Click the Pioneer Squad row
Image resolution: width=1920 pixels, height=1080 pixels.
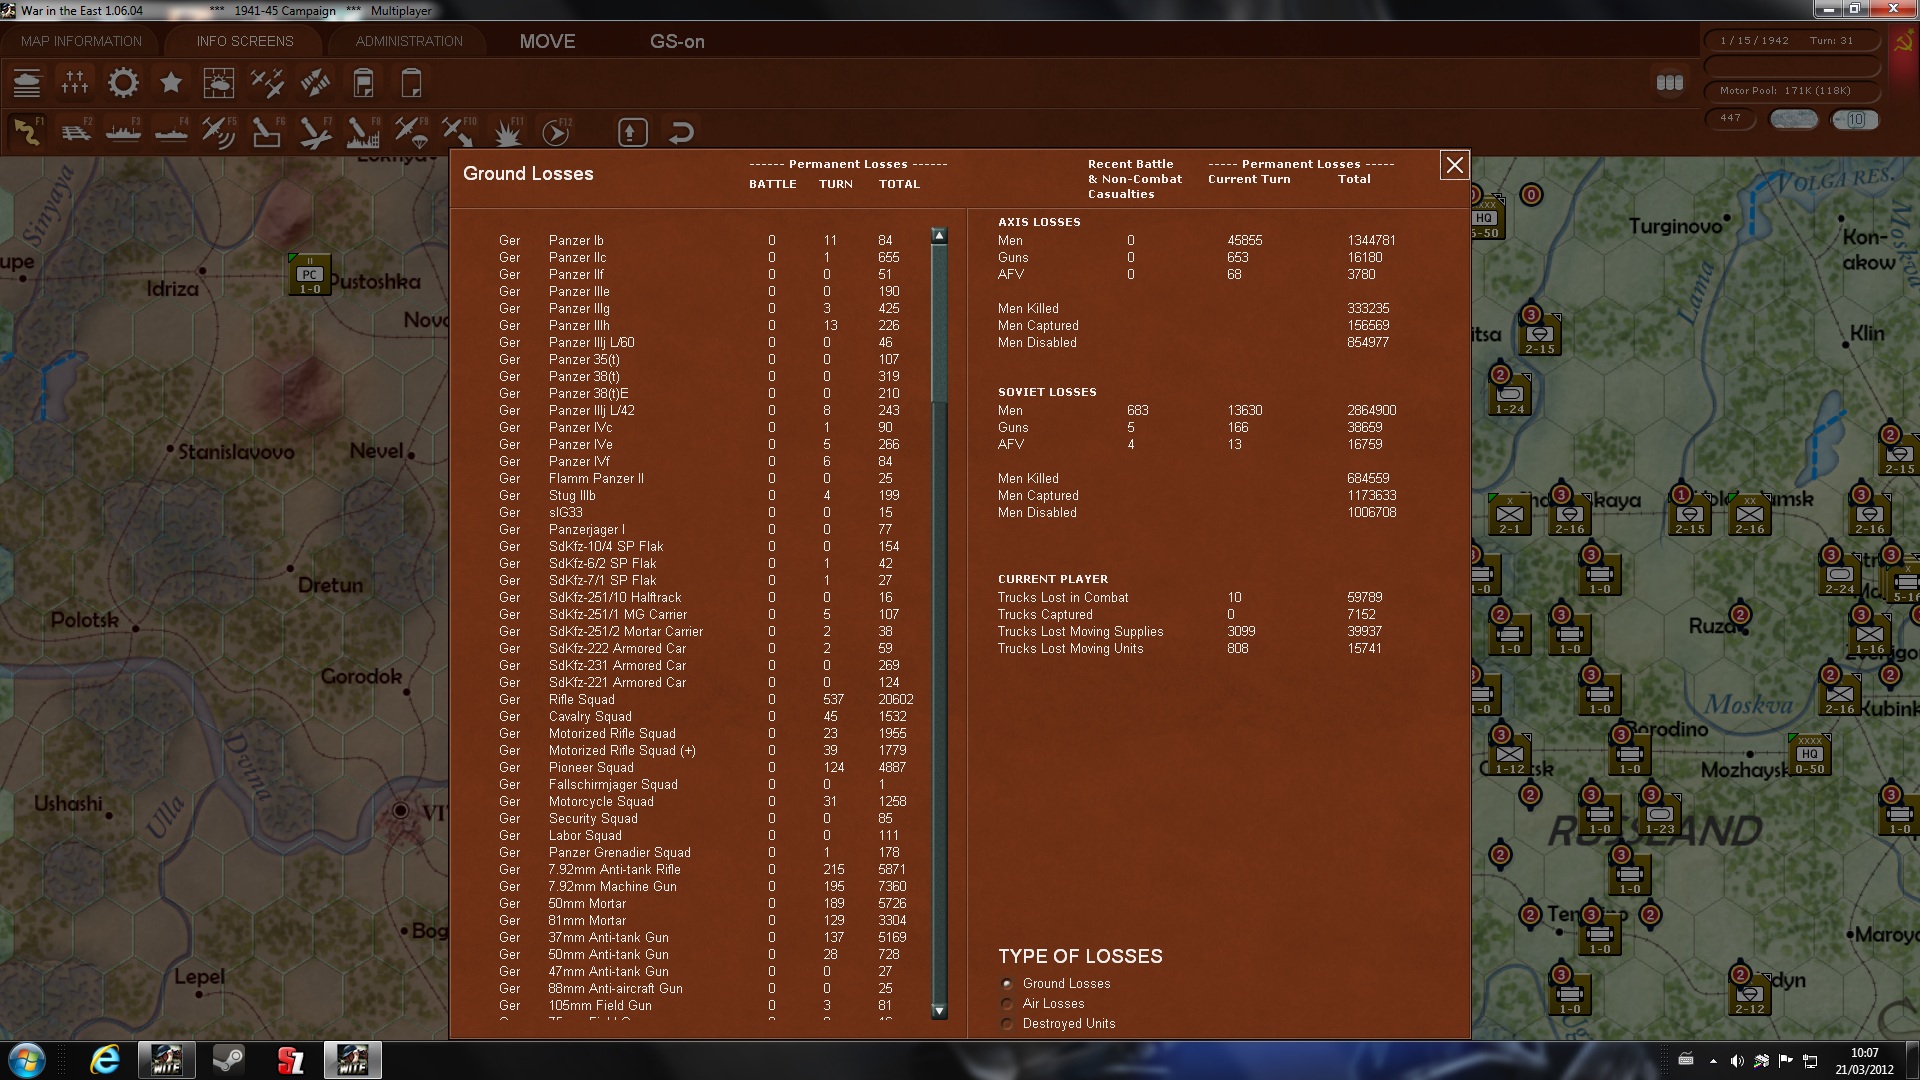pos(705,768)
